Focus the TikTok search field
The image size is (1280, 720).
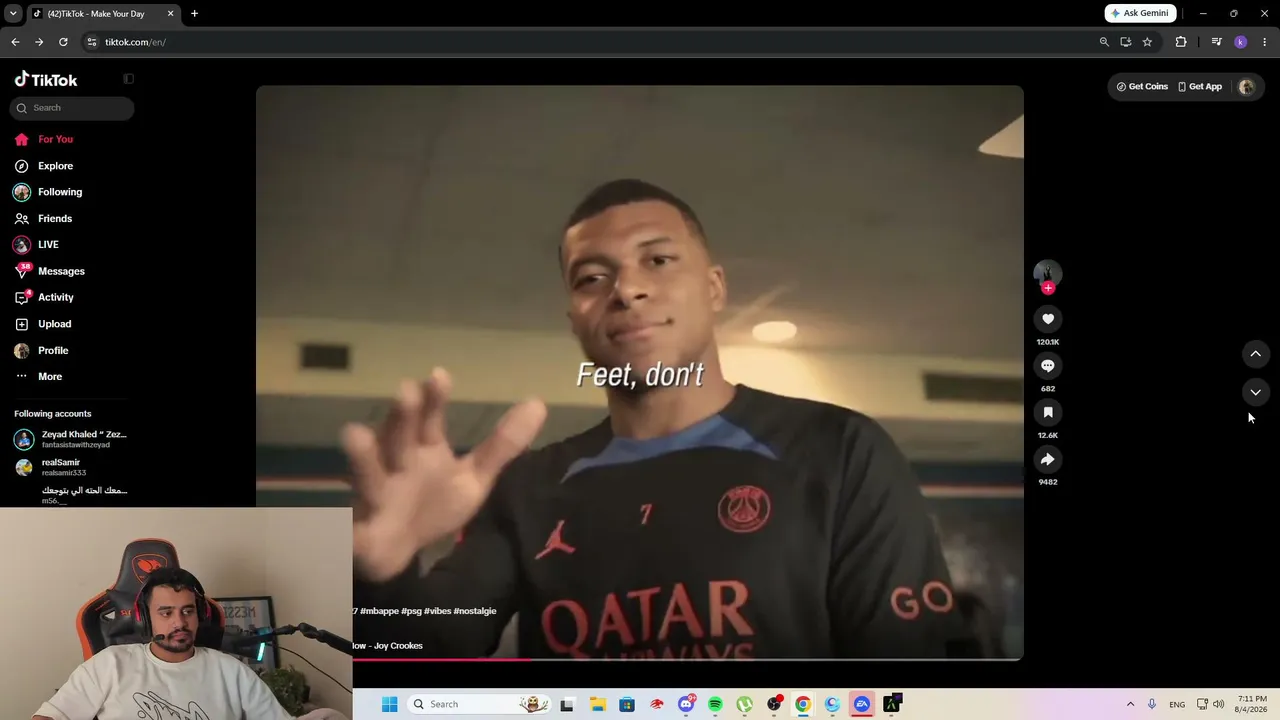pos(72,108)
